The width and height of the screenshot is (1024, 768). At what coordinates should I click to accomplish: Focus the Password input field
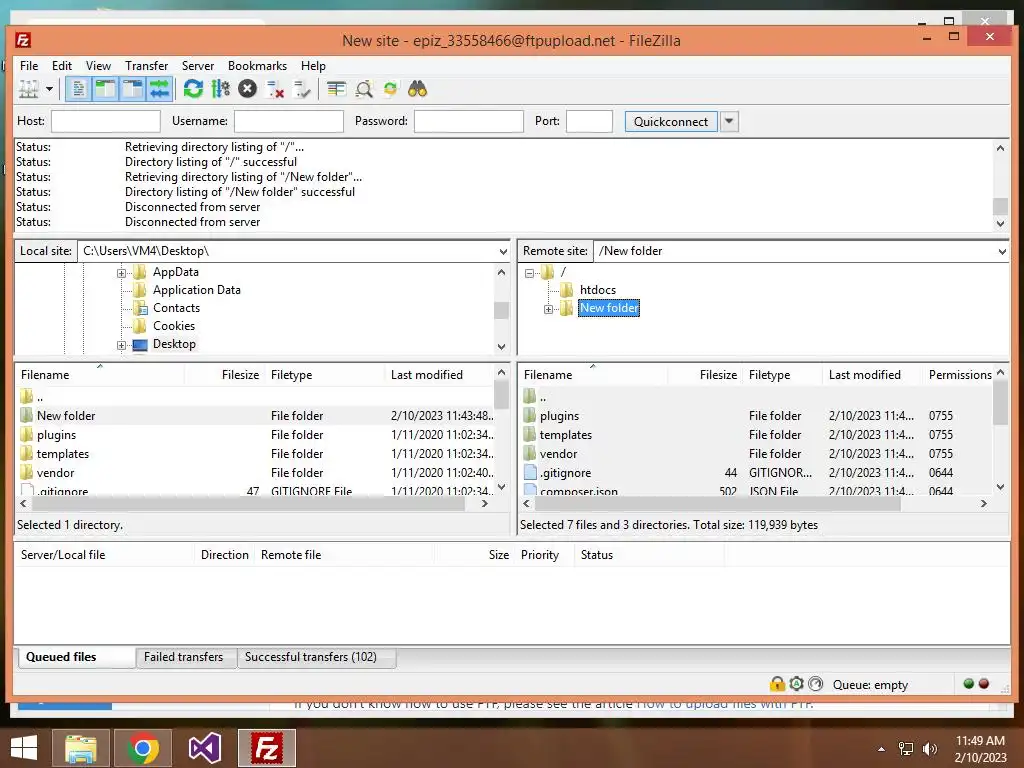click(469, 121)
